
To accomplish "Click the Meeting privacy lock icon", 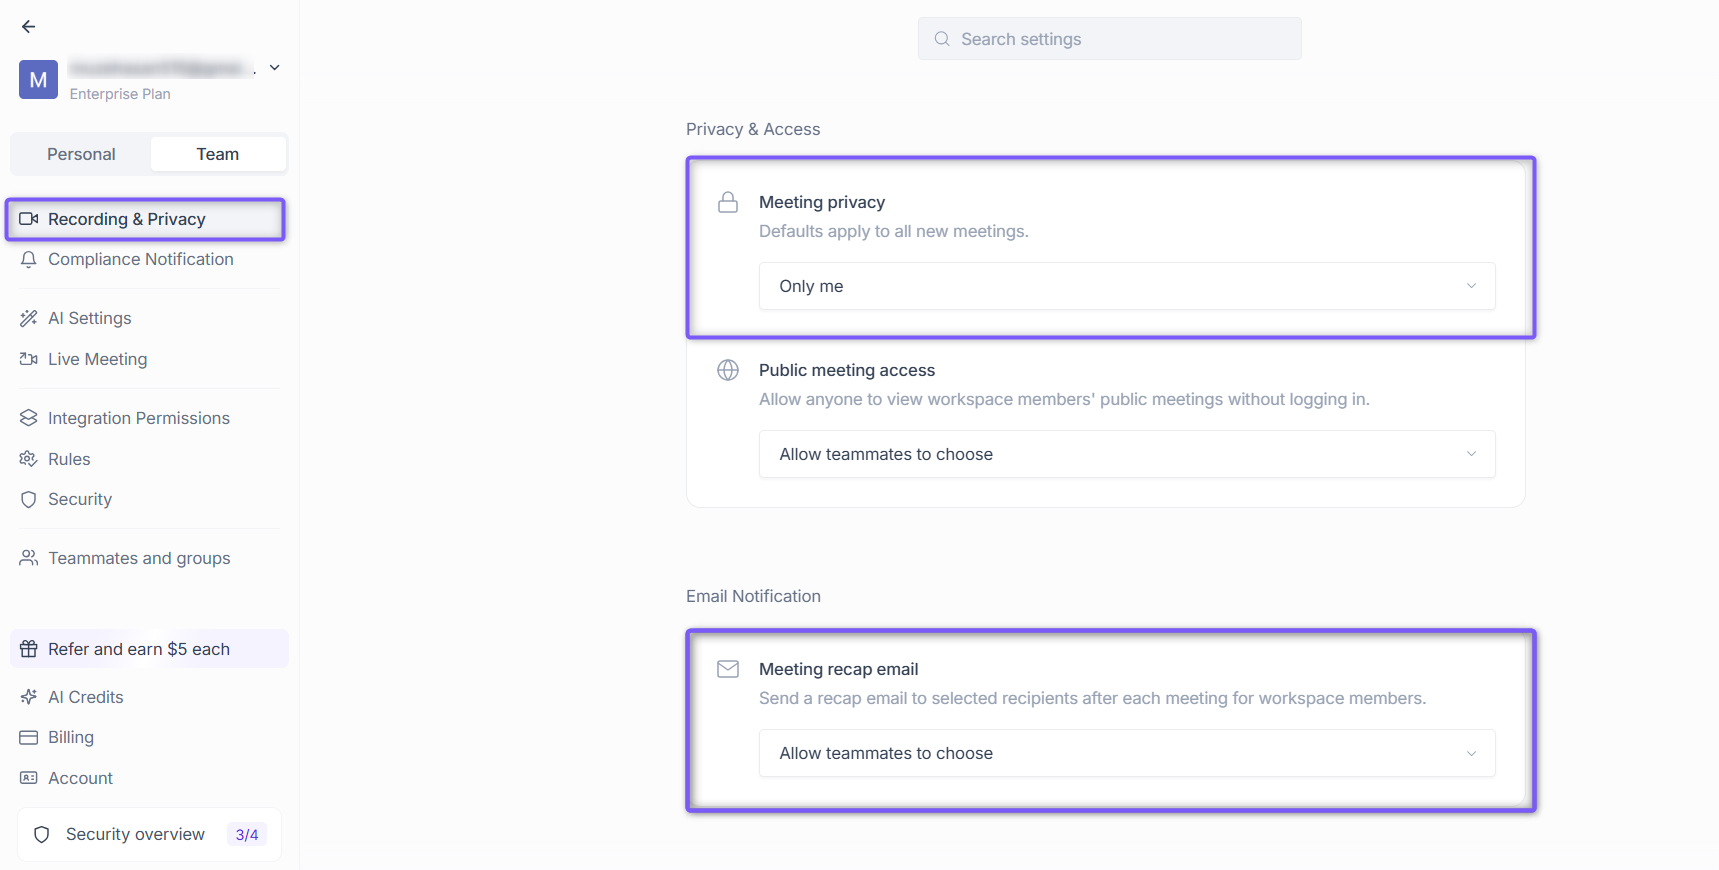I will coord(728,202).
